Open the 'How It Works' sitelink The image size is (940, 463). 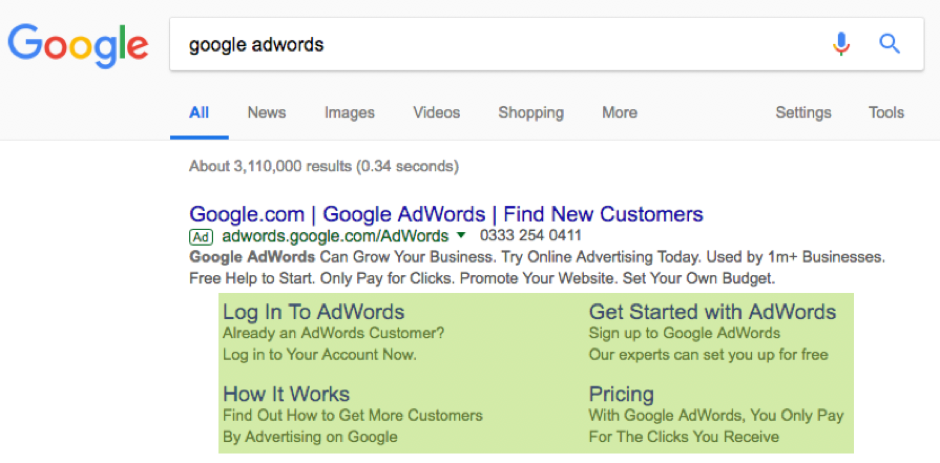coord(286,394)
